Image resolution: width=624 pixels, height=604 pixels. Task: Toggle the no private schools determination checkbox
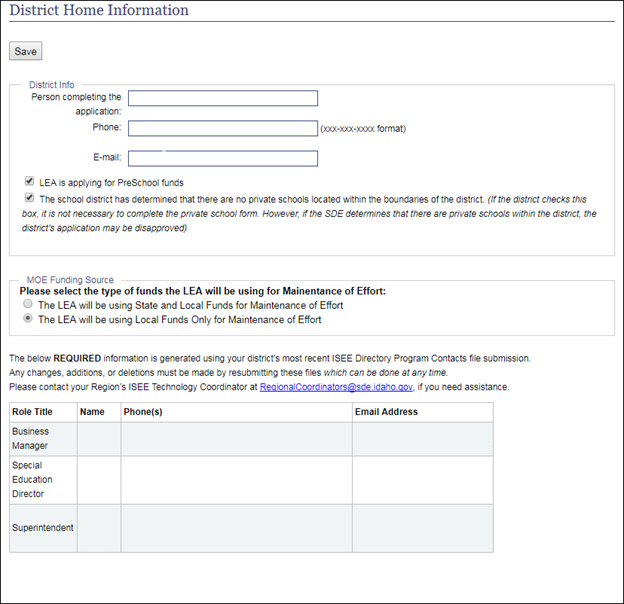pyautogui.click(x=29, y=198)
